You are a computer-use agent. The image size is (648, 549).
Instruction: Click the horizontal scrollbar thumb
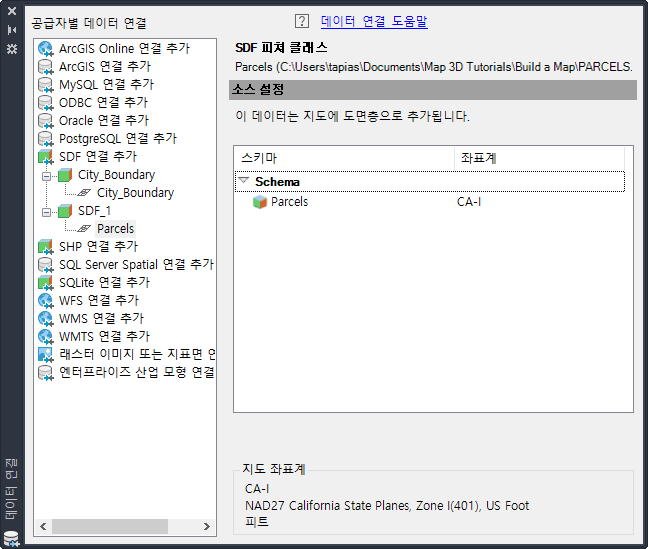point(110,527)
